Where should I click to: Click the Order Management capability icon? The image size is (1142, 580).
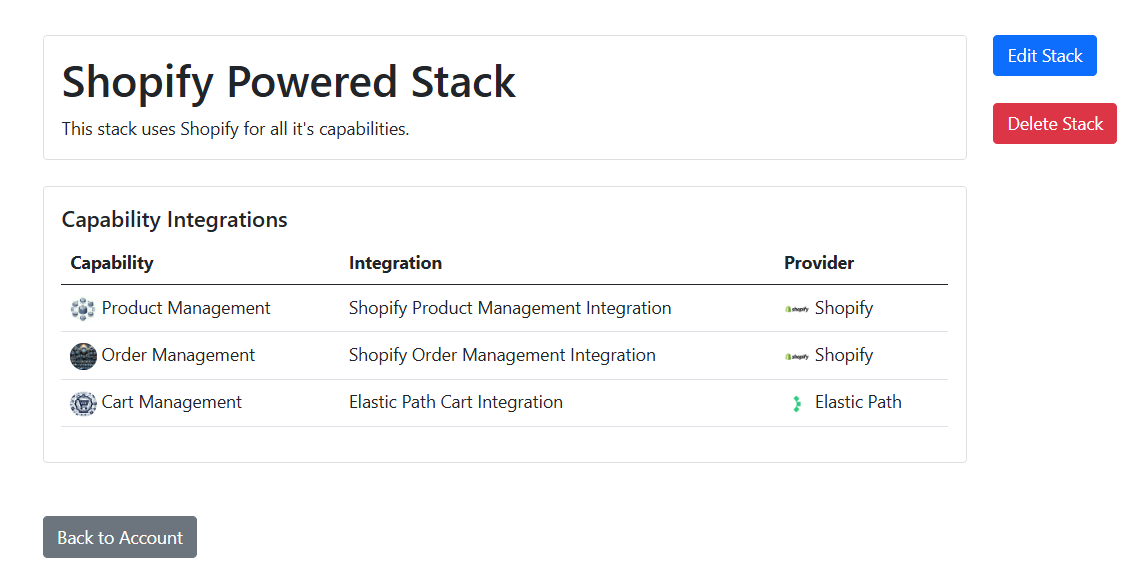[x=83, y=356]
